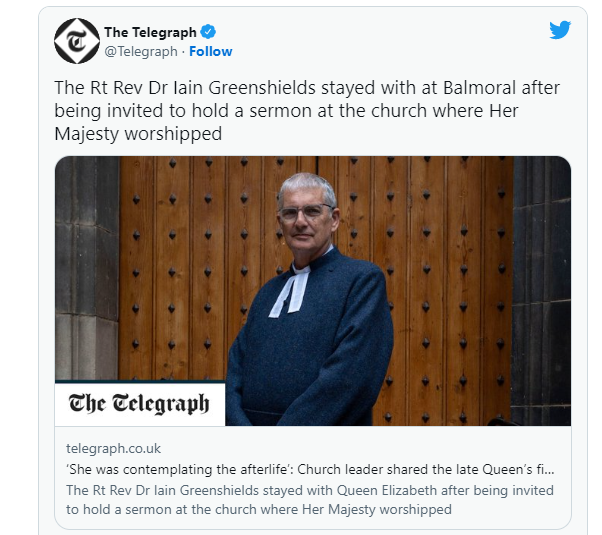Follow the Telegraph account
This screenshot has height=535, width=602.
click(211, 51)
